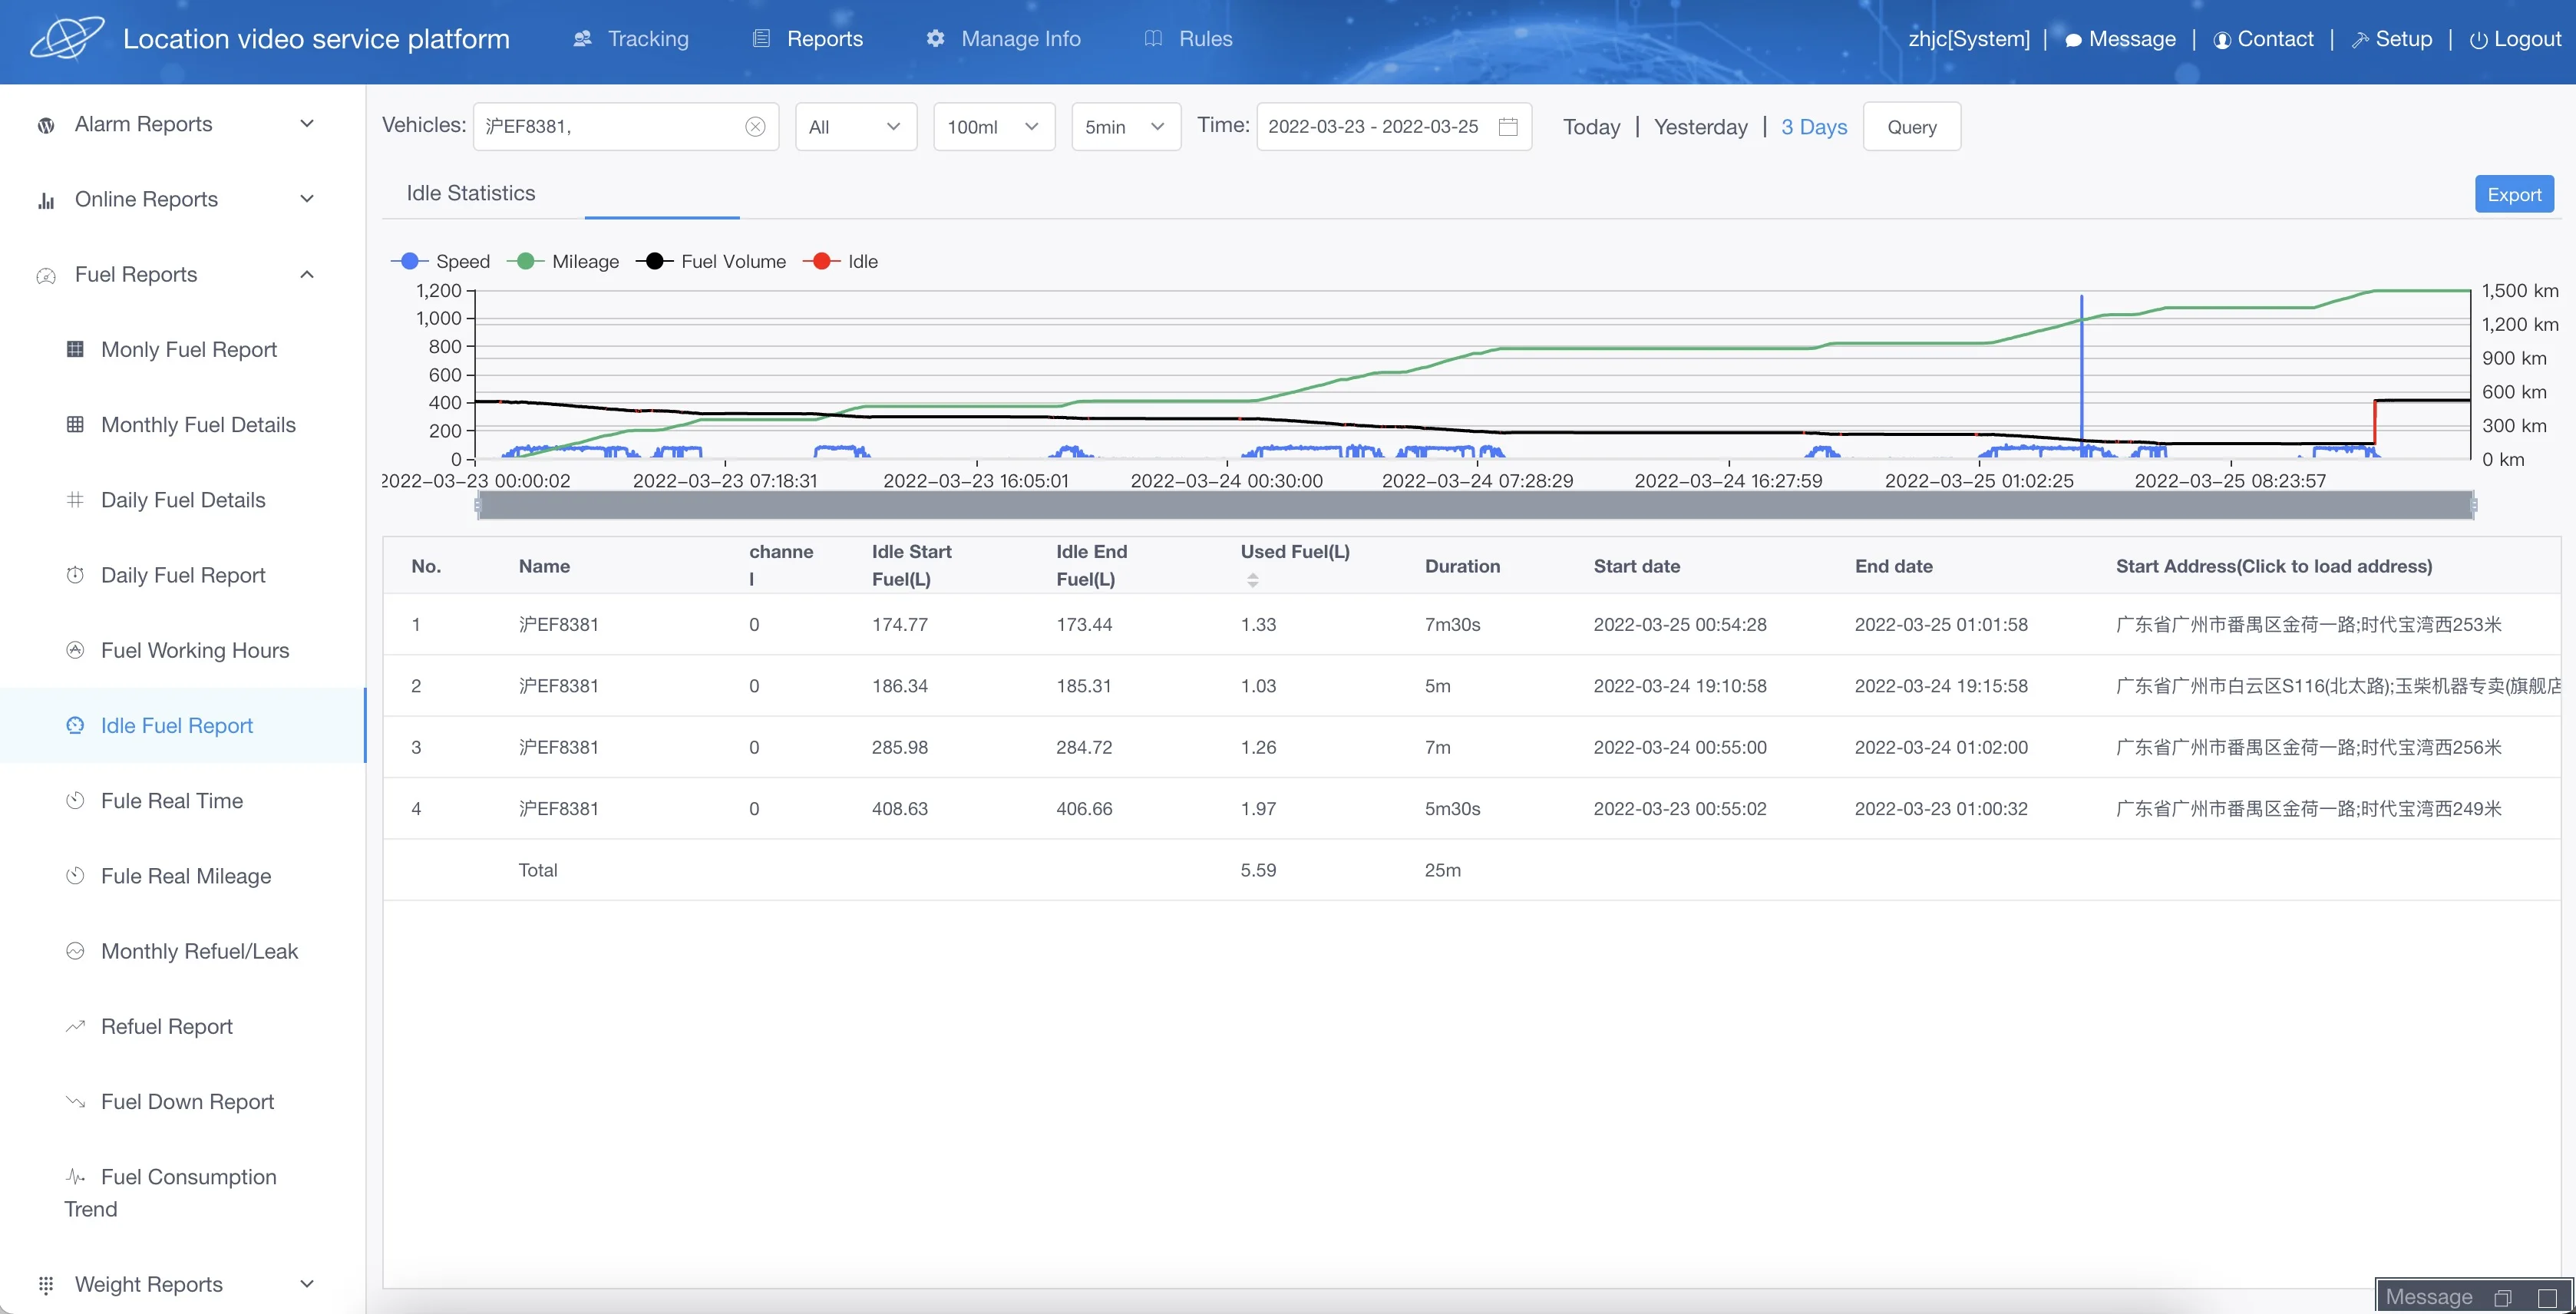Clear the vehicle field with the X icon
Viewport: 2576px width, 1314px height.
pos(755,127)
